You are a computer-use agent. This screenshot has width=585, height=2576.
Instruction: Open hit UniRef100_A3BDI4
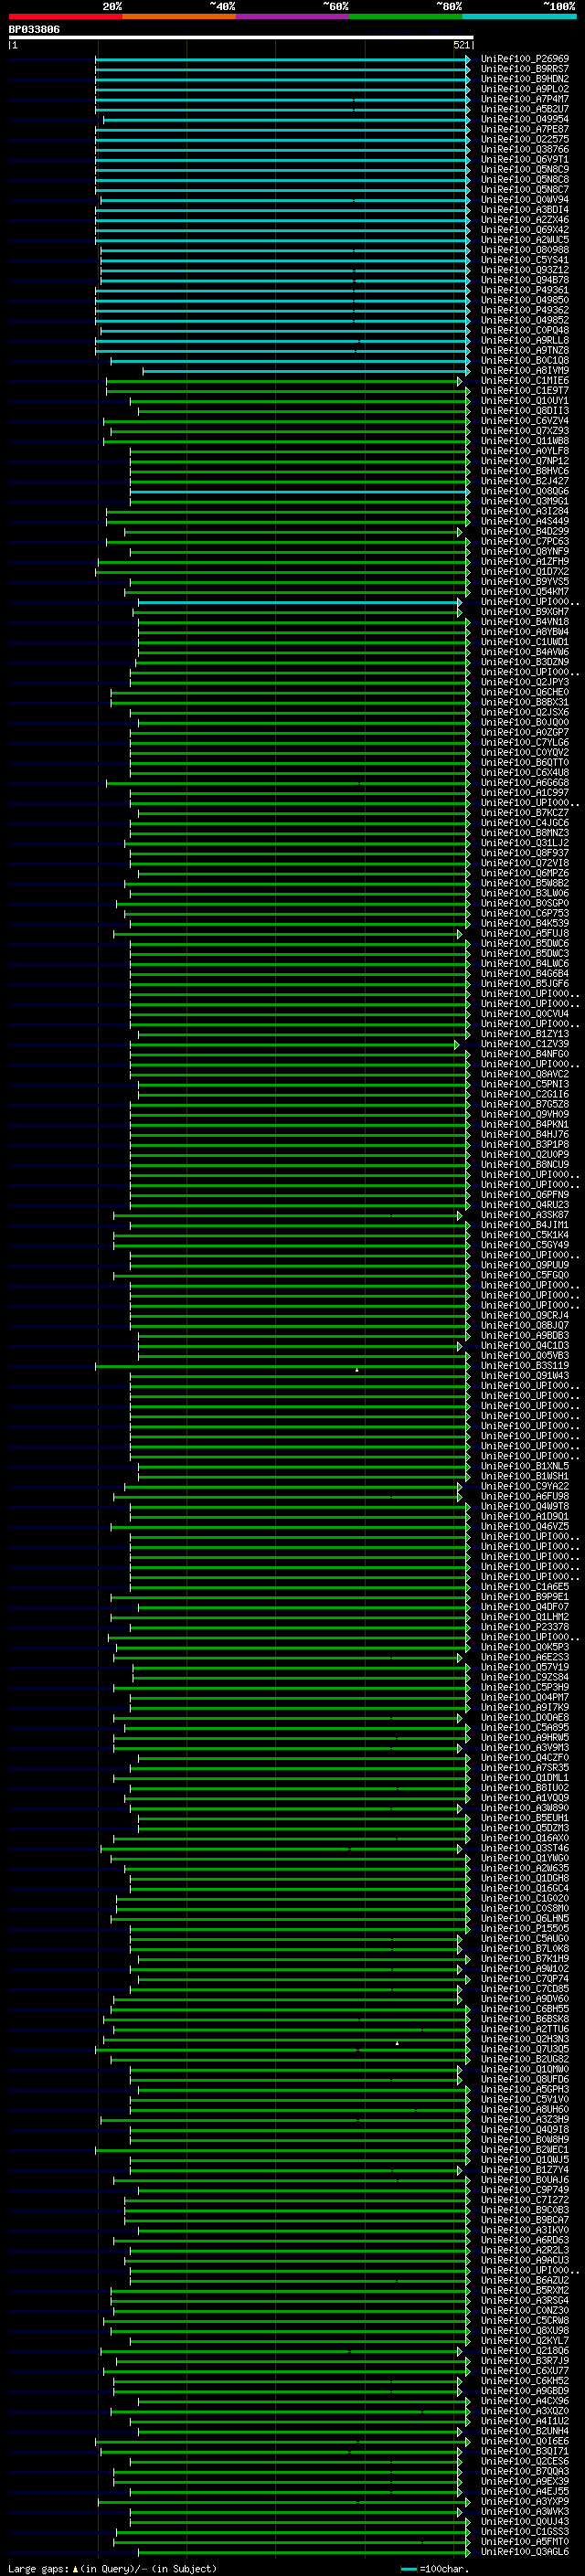524,210
